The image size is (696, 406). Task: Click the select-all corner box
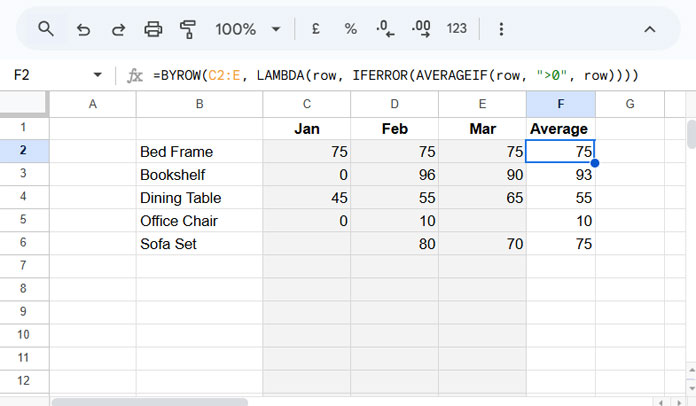pyautogui.click(x=24, y=103)
